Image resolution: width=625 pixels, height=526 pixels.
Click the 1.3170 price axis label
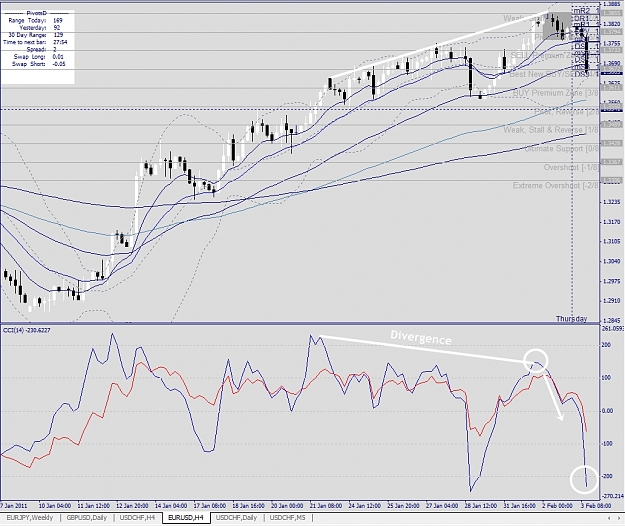pyautogui.click(x=612, y=222)
